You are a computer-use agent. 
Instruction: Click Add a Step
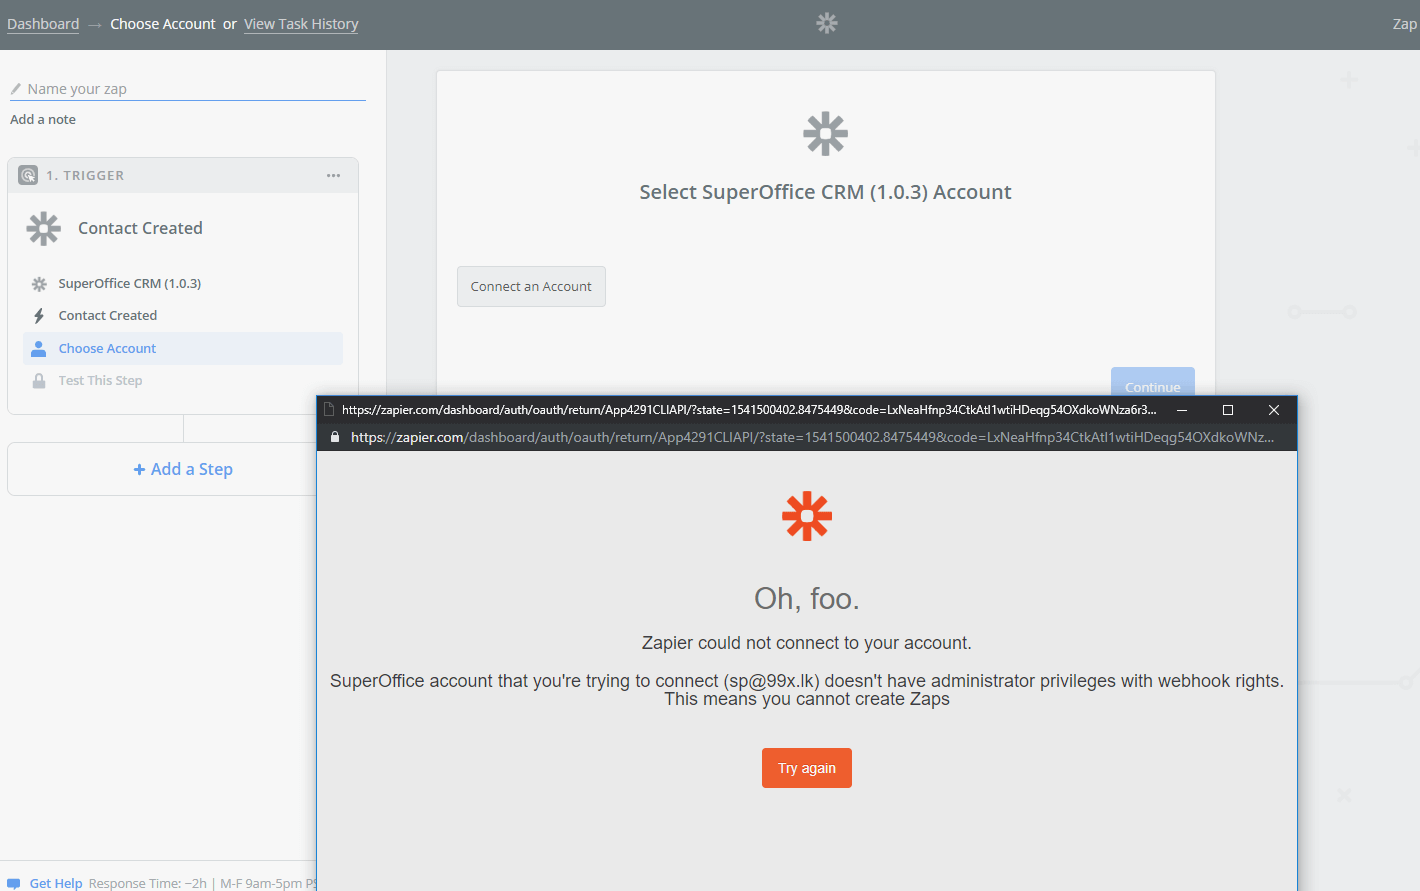[x=183, y=469]
